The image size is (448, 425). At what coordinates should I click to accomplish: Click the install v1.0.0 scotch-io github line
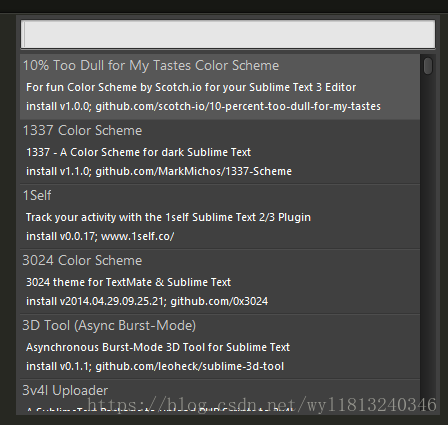click(x=203, y=106)
